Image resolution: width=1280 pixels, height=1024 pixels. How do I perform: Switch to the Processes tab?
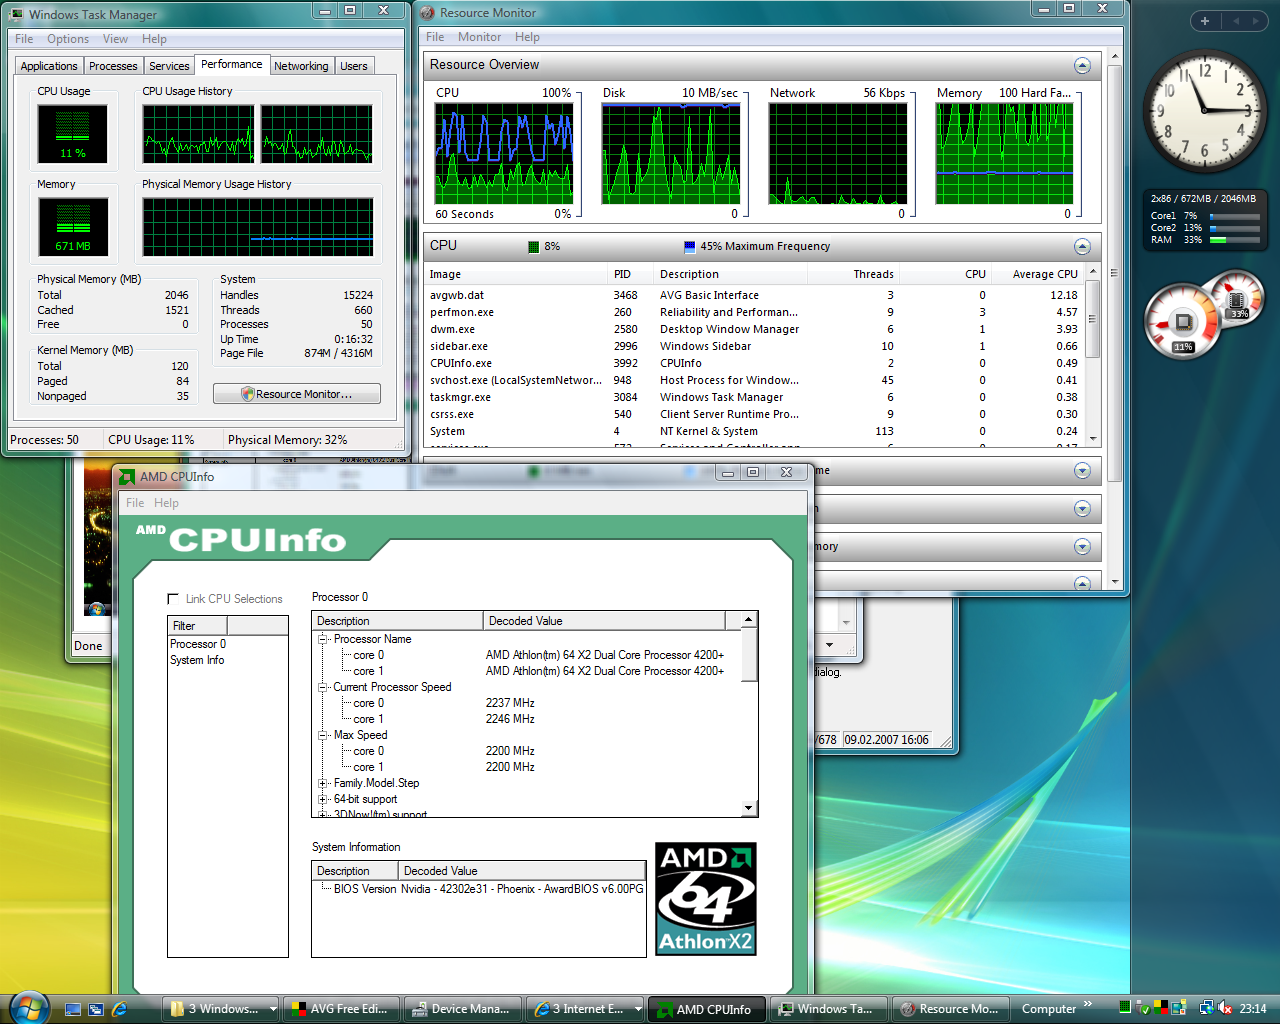[113, 66]
